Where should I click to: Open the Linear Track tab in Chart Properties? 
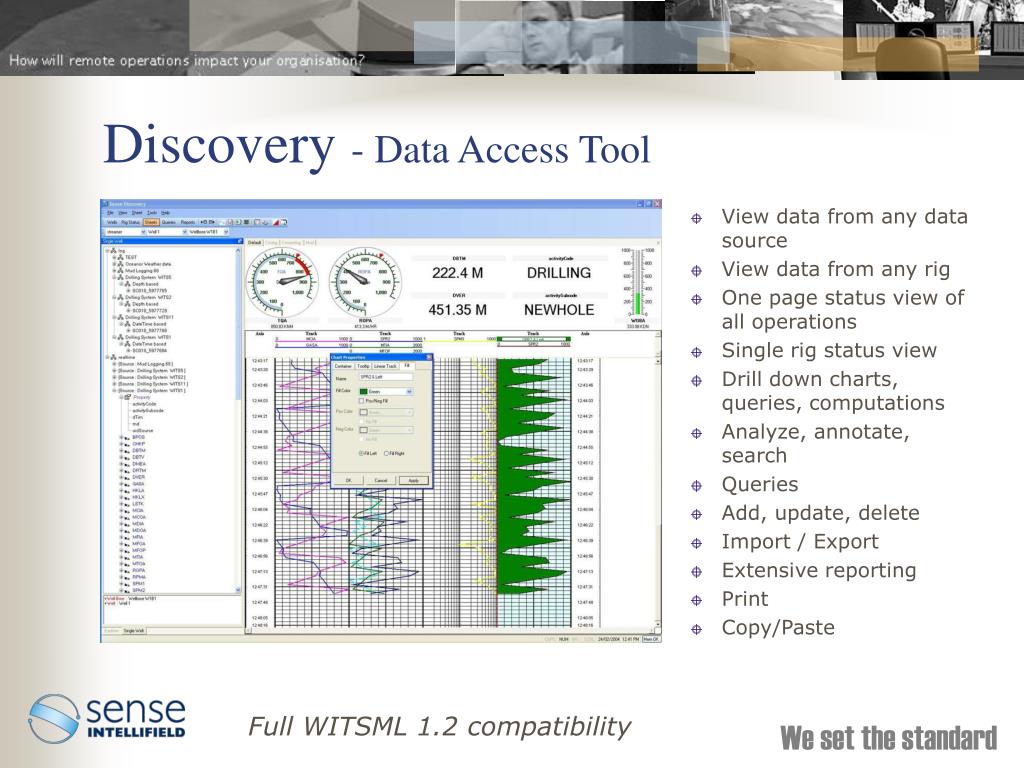[385, 366]
